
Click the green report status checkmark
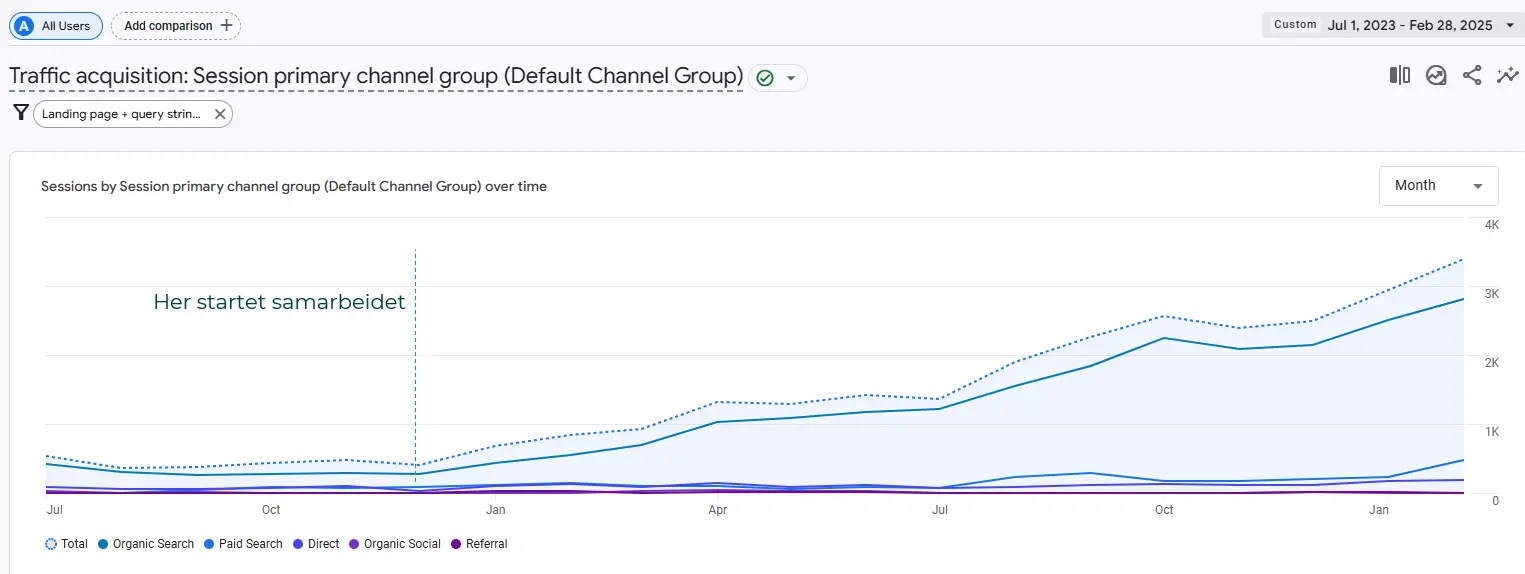coord(765,78)
